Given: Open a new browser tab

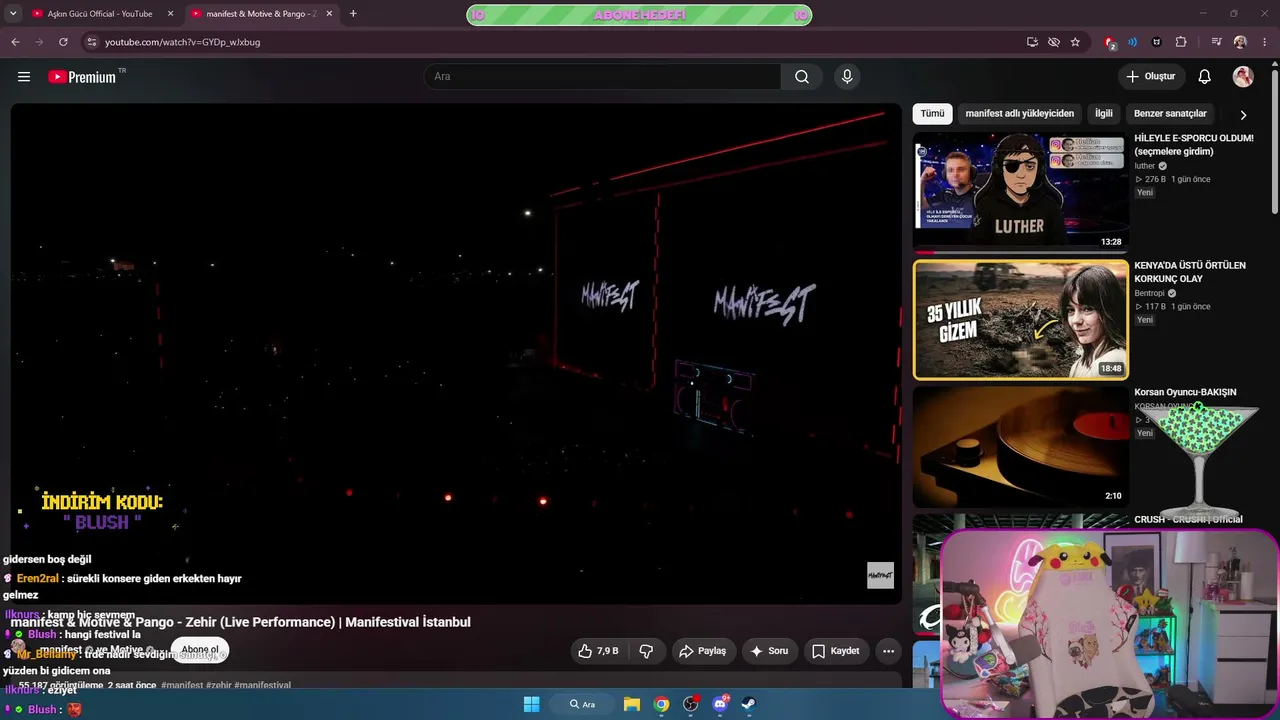Looking at the screenshot, I should click(x=353, y=14).
